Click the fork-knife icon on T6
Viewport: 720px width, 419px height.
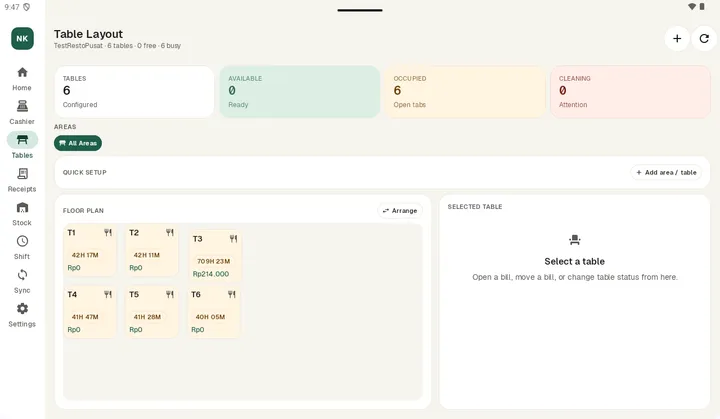(232, 294)
